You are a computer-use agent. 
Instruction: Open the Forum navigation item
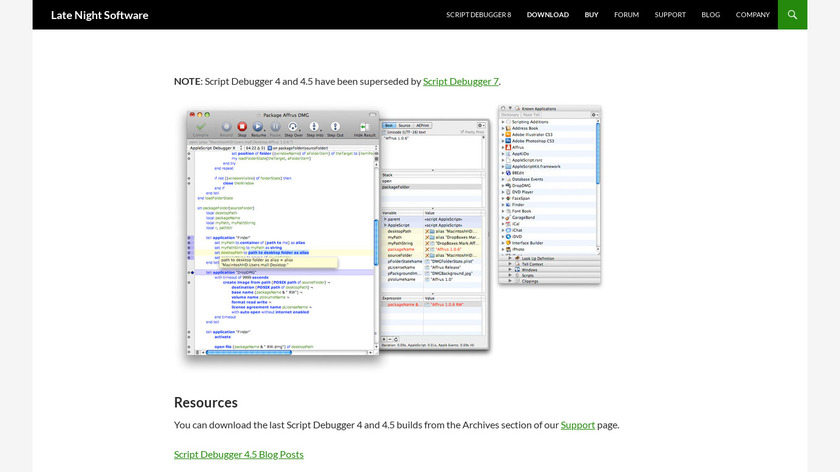click(626, 15)
